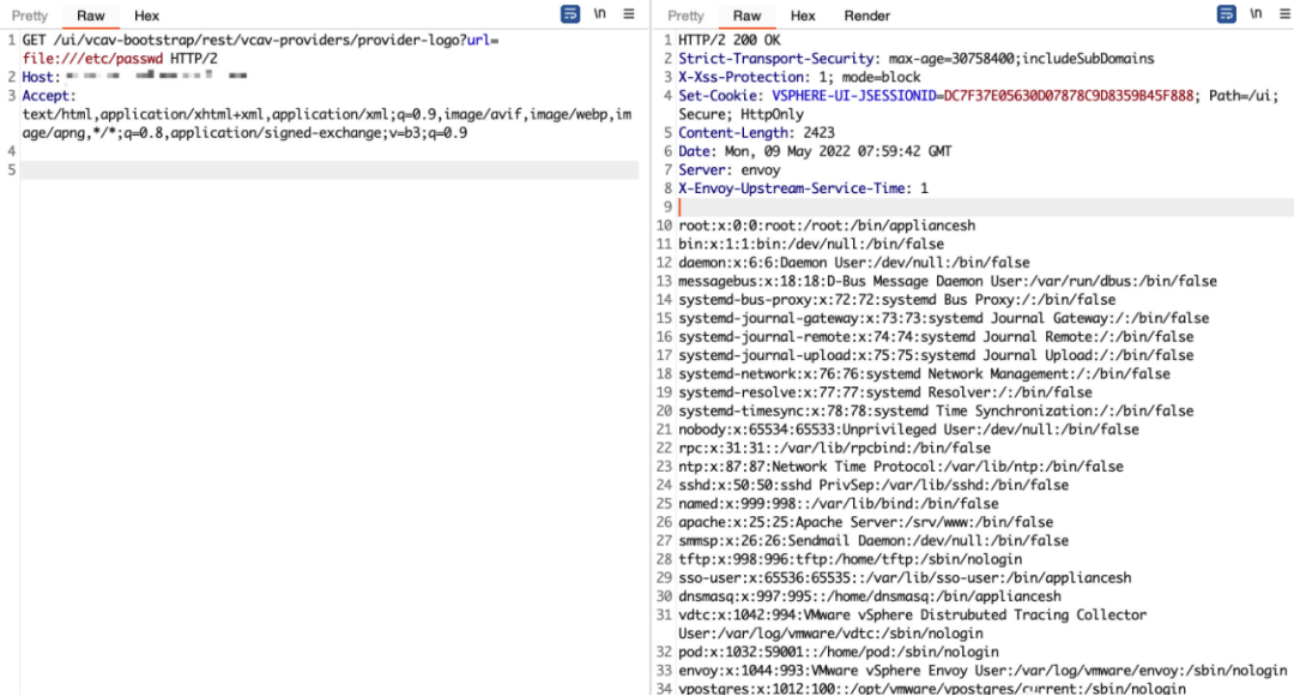
Task: Click the apache:x:25:25 Apache Server line
Action: pos(865,522)
